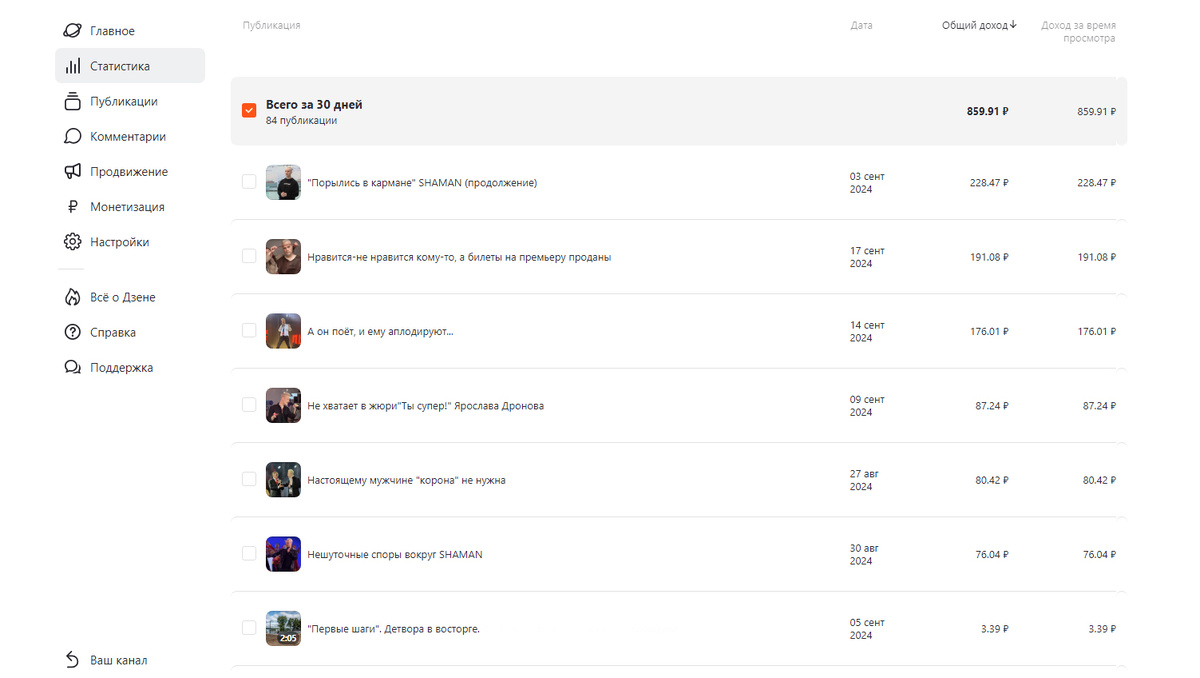
Task: Open the Настройки gear icon
Action: tap(72, 242)
